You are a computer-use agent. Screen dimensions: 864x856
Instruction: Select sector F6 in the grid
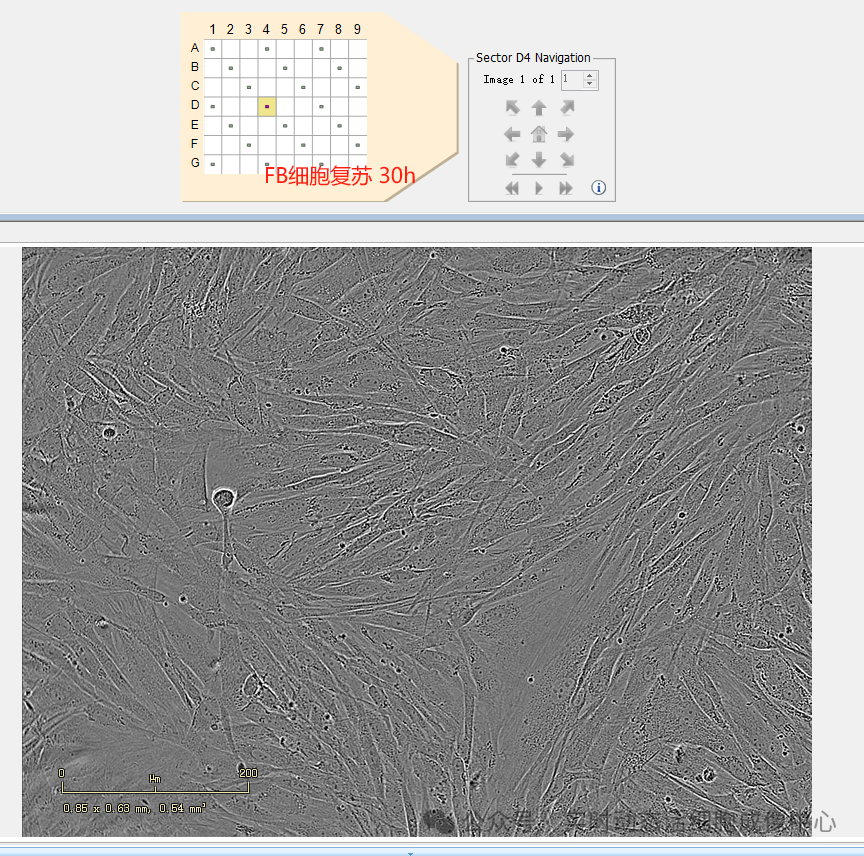tap(303, 145)
